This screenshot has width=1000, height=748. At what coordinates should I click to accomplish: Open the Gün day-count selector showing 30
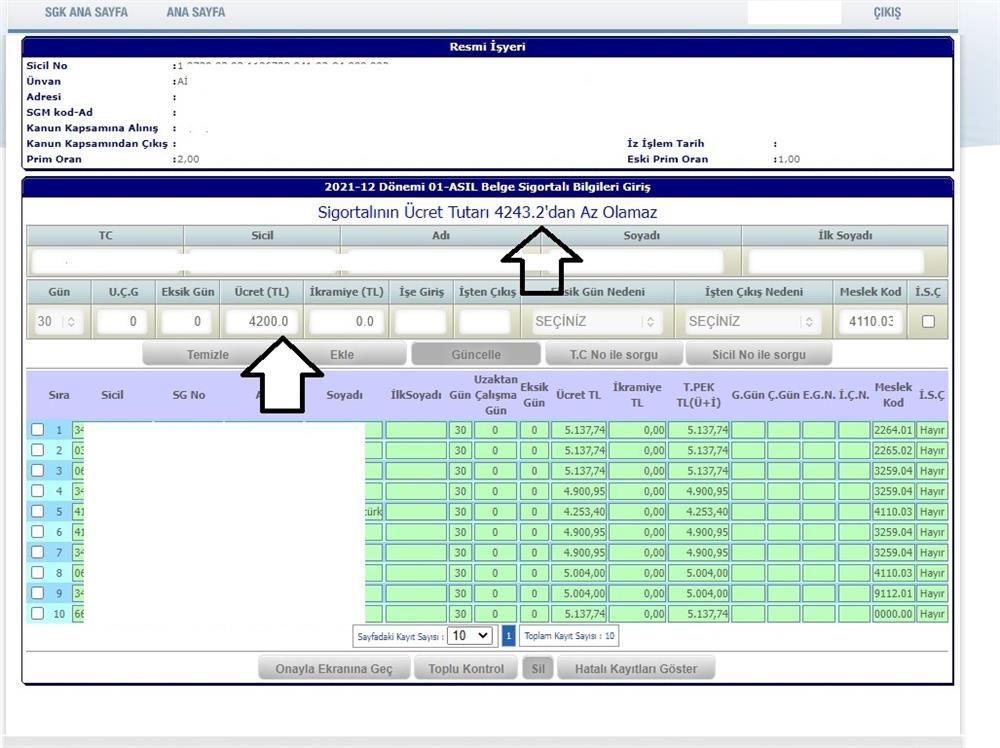(x=58, y=321)
